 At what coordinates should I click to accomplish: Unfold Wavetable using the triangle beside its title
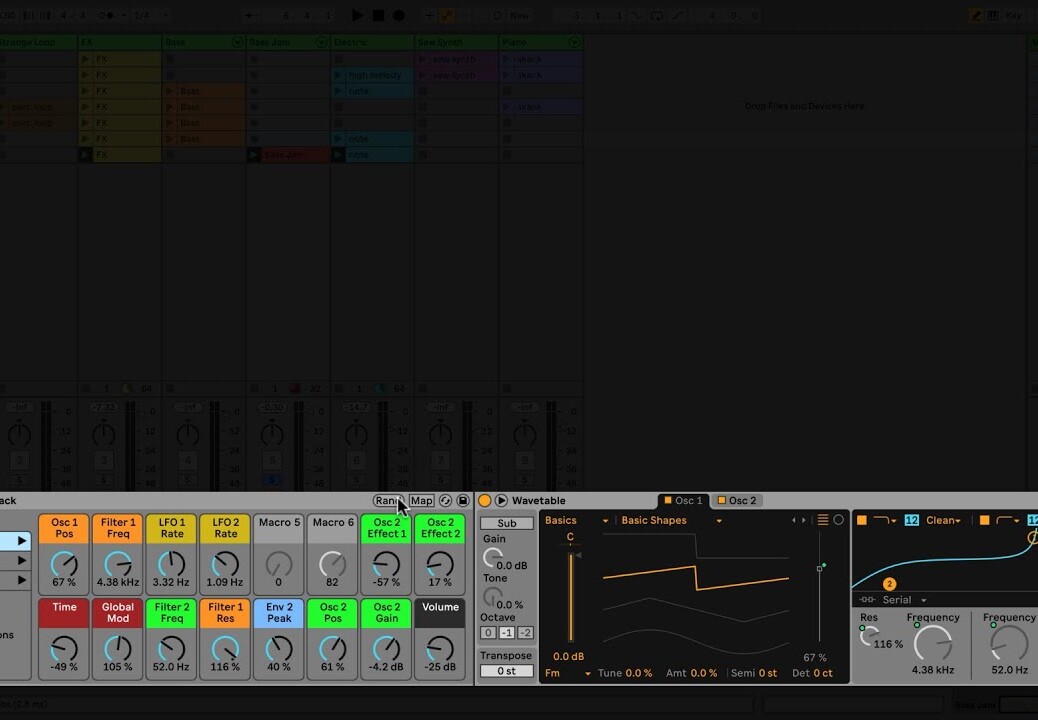(501, 501)
